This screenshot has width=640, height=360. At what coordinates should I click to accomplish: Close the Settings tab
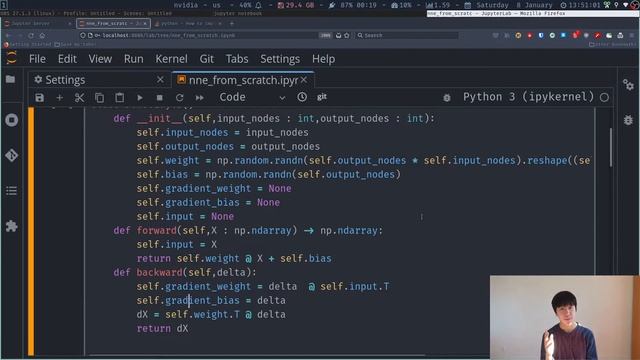pyautogui.click(x=160, y=80)
